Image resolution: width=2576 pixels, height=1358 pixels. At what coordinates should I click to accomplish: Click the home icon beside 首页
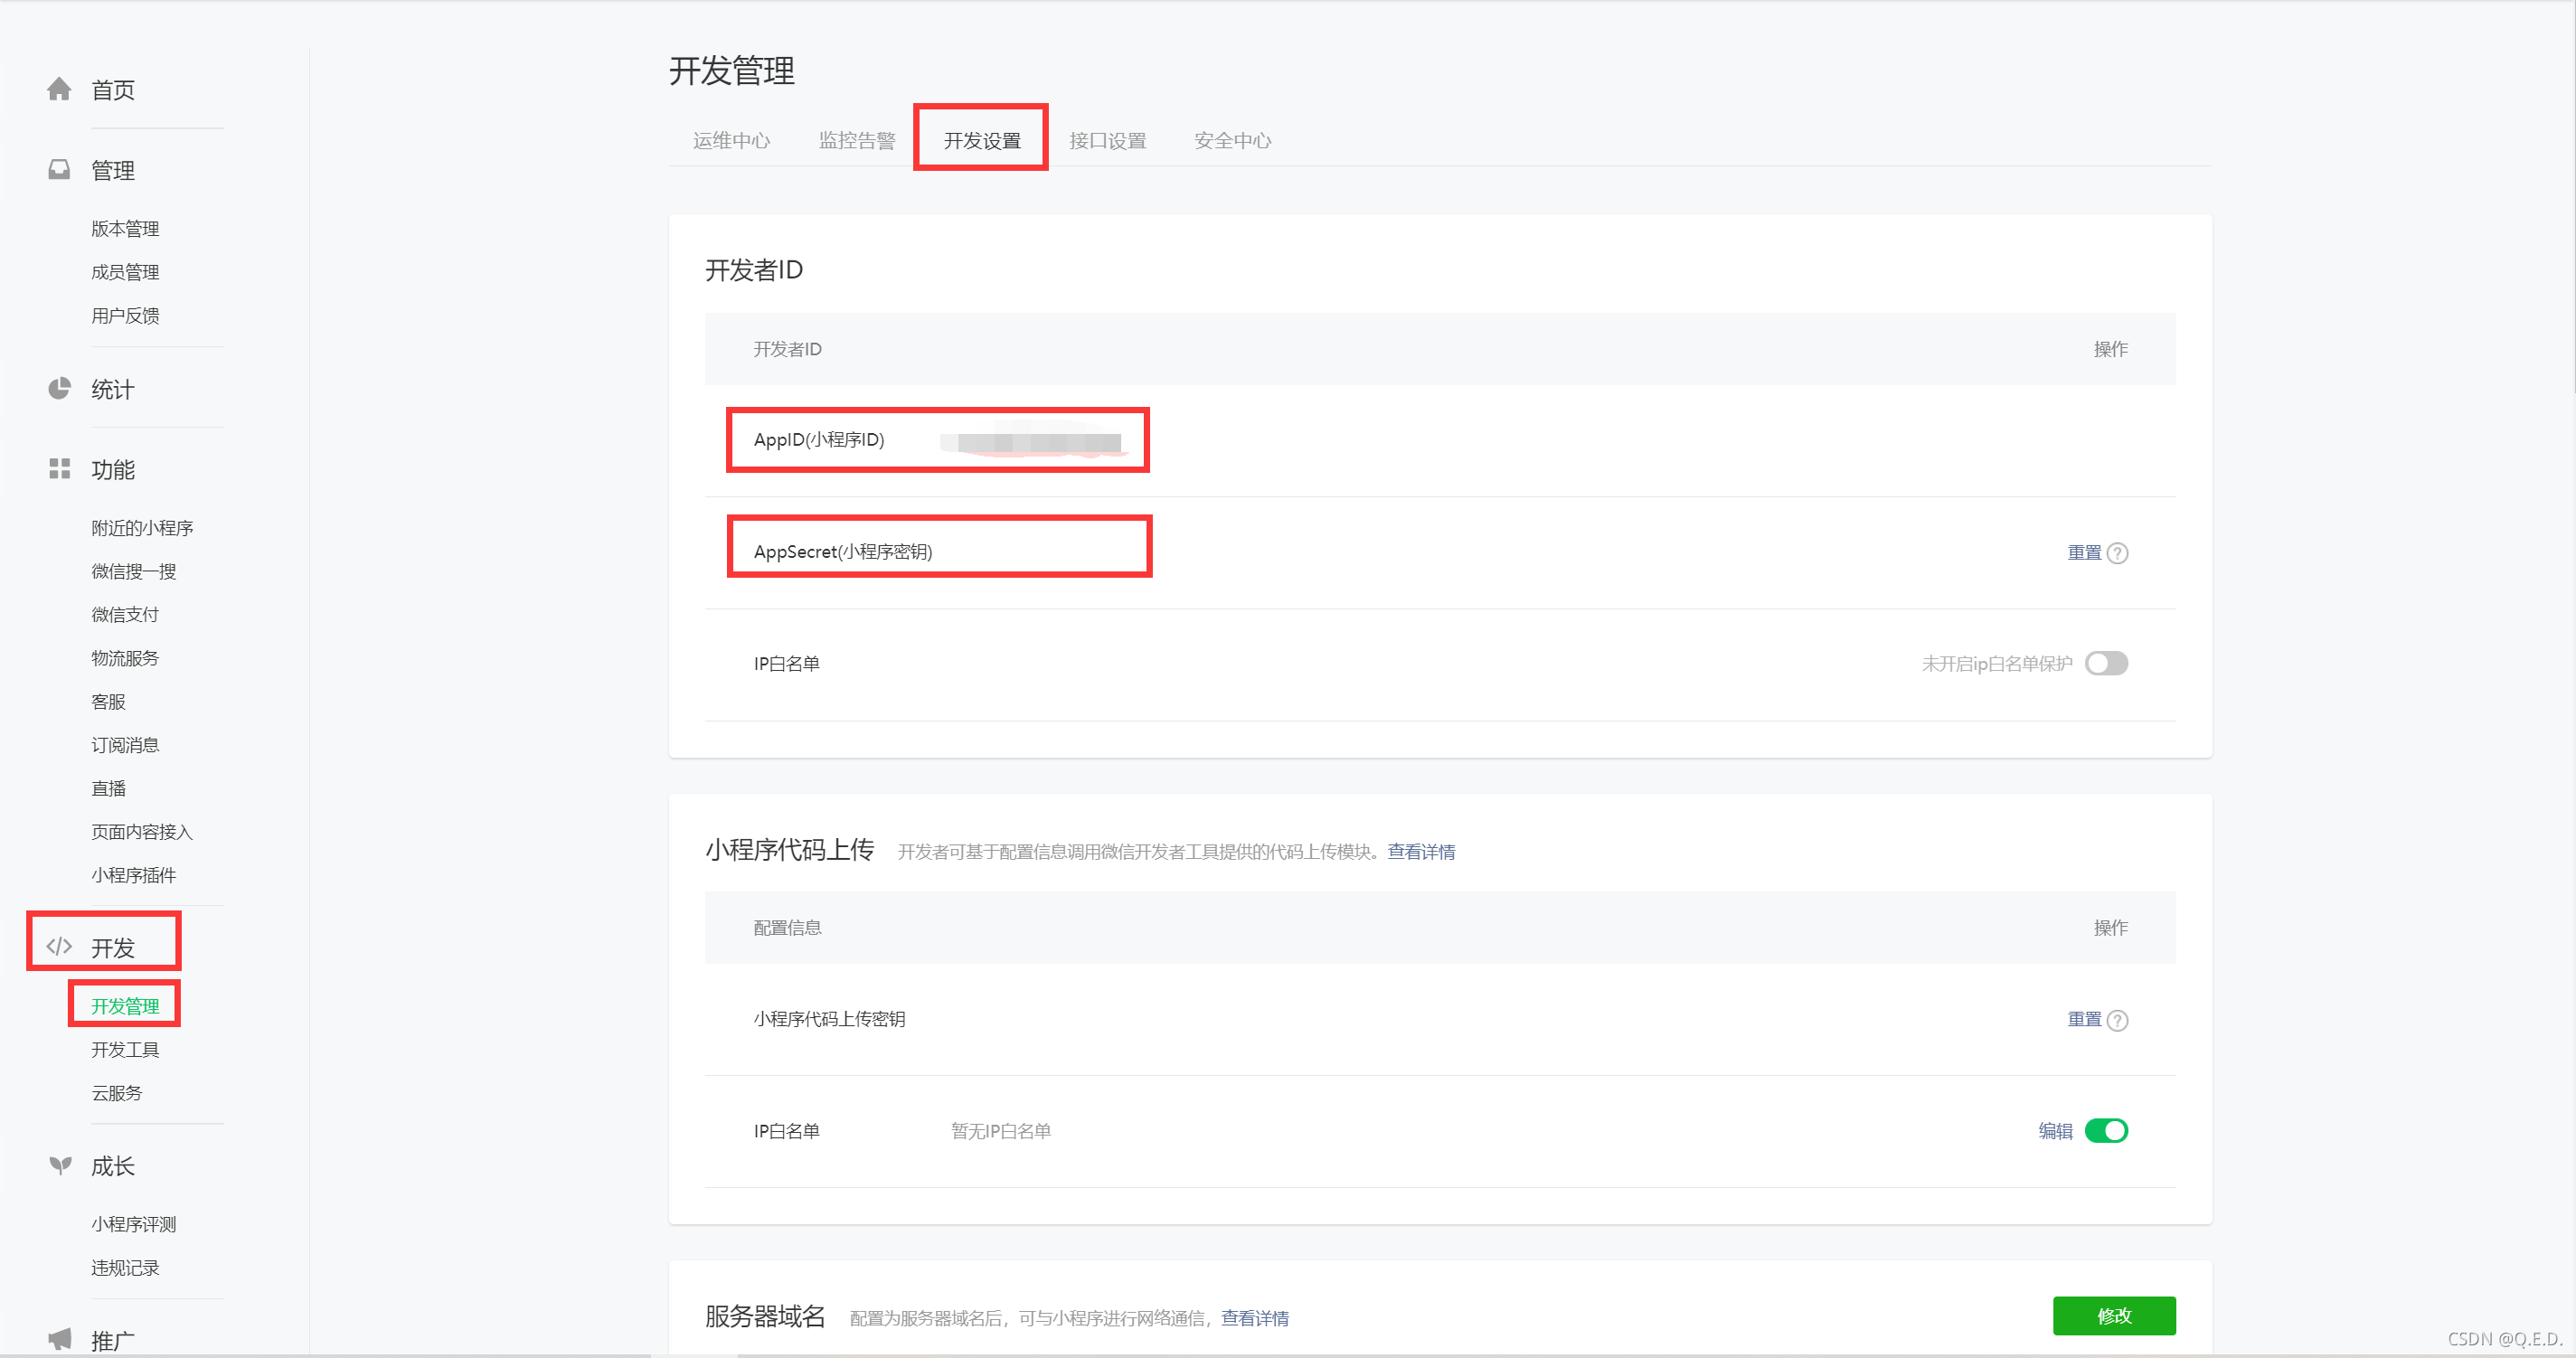coord(59,89)
